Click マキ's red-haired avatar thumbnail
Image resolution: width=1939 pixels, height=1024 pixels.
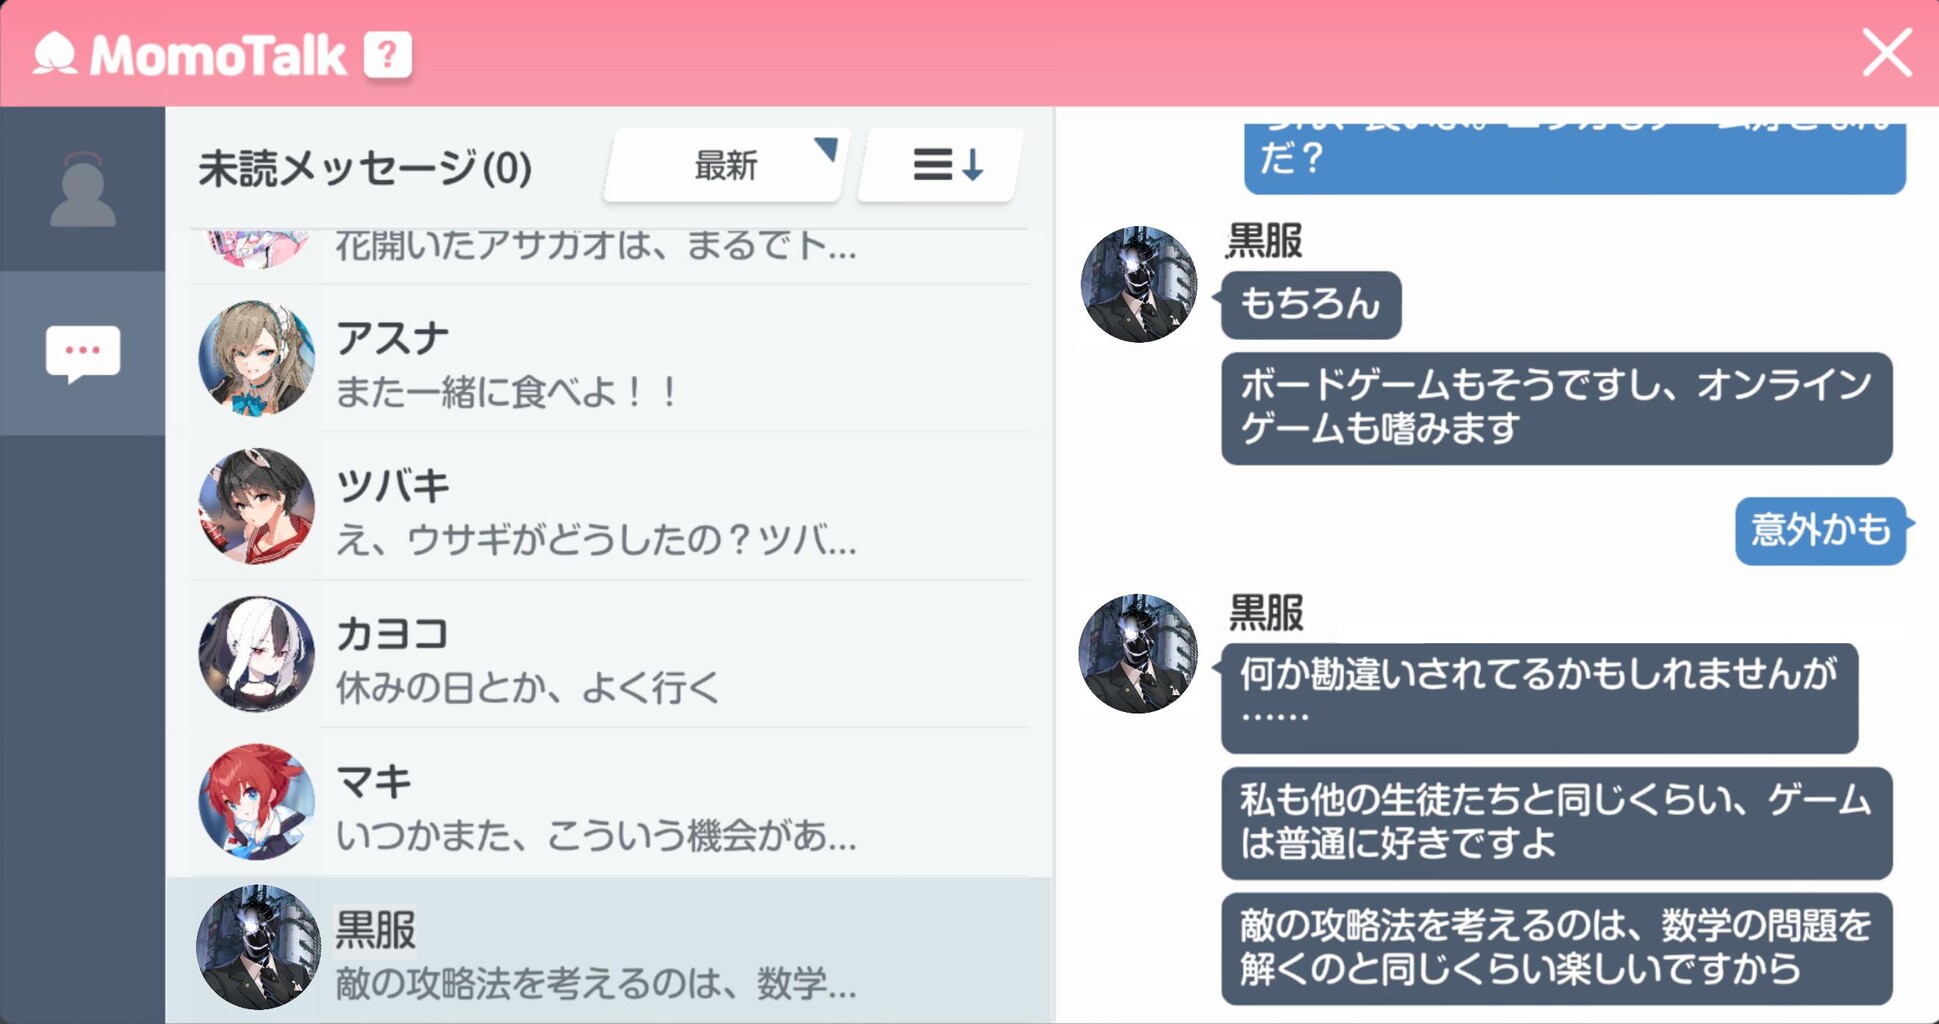coord(256,802)
